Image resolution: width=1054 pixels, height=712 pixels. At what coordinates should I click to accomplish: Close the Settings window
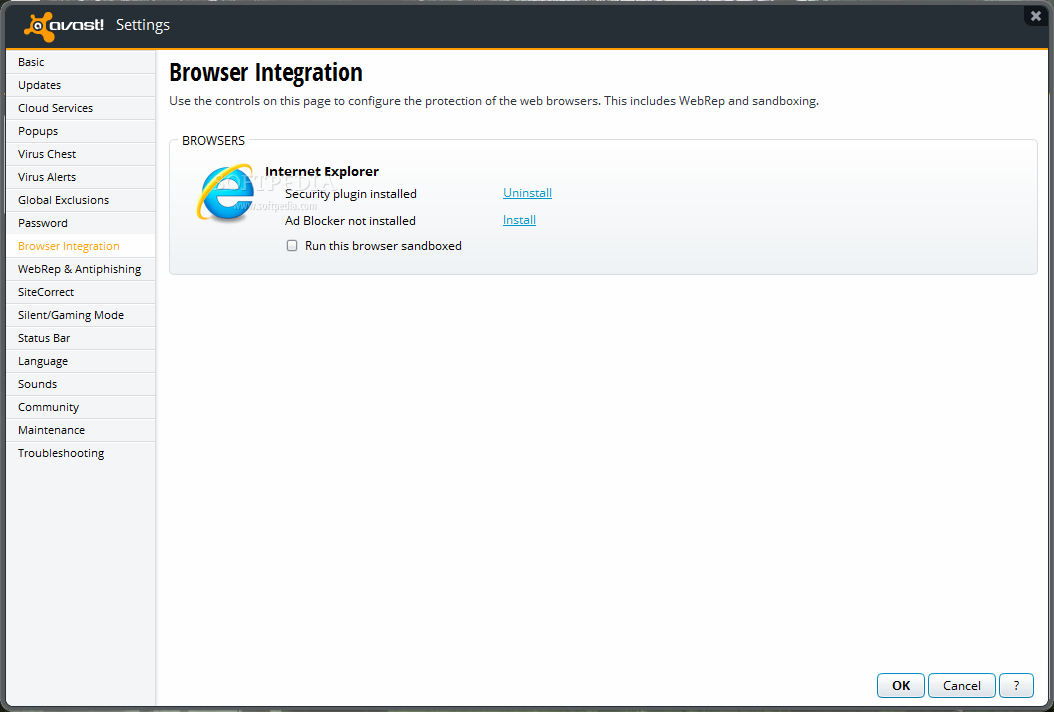pyautogui.click(x=1036, y=15)
